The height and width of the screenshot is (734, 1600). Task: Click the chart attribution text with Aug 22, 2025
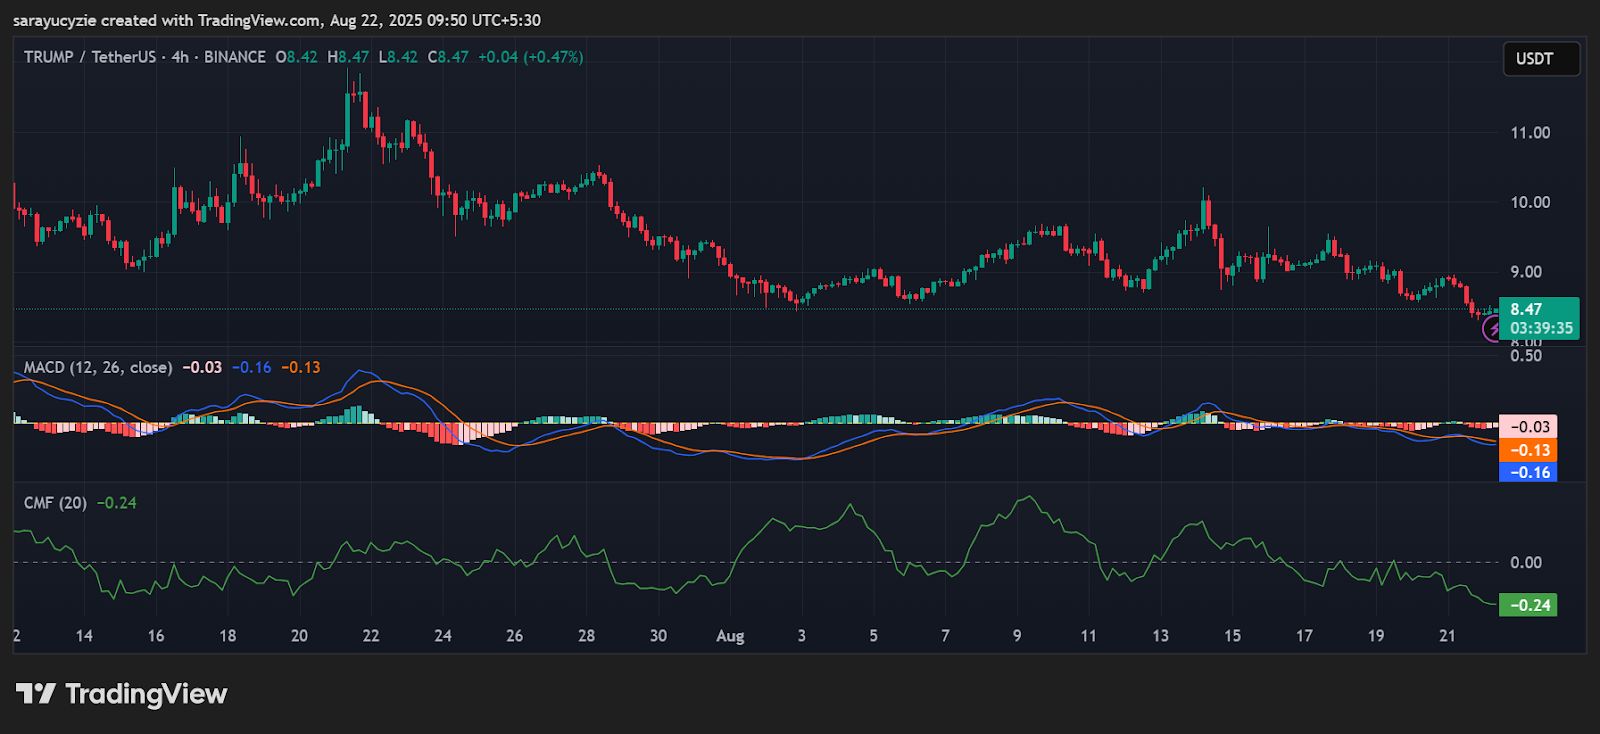(277, 20)
